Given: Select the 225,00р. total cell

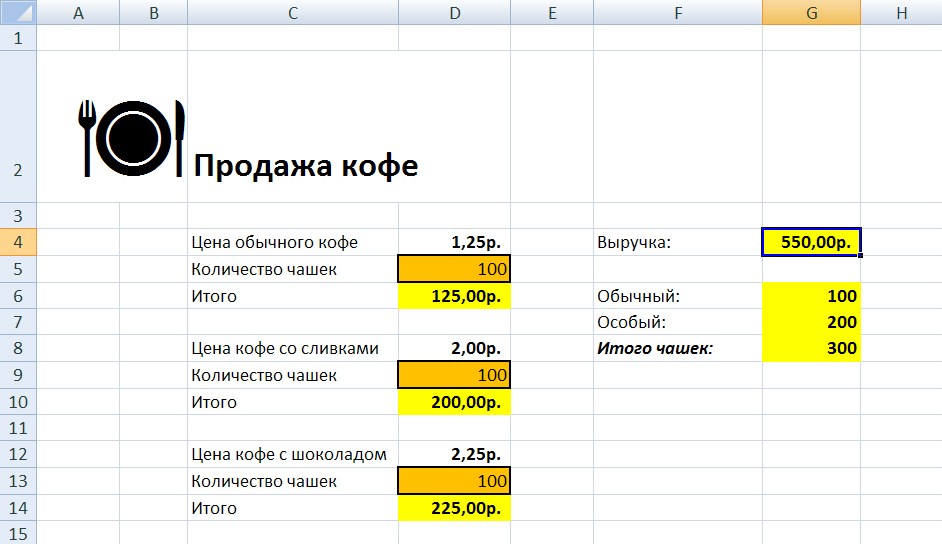Looking at the screenshot, I should [455, 508].
